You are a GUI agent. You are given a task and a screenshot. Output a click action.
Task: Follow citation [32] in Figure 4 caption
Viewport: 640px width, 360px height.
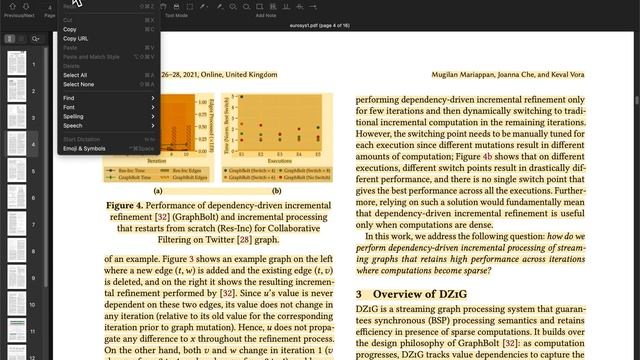pos(162,217)
